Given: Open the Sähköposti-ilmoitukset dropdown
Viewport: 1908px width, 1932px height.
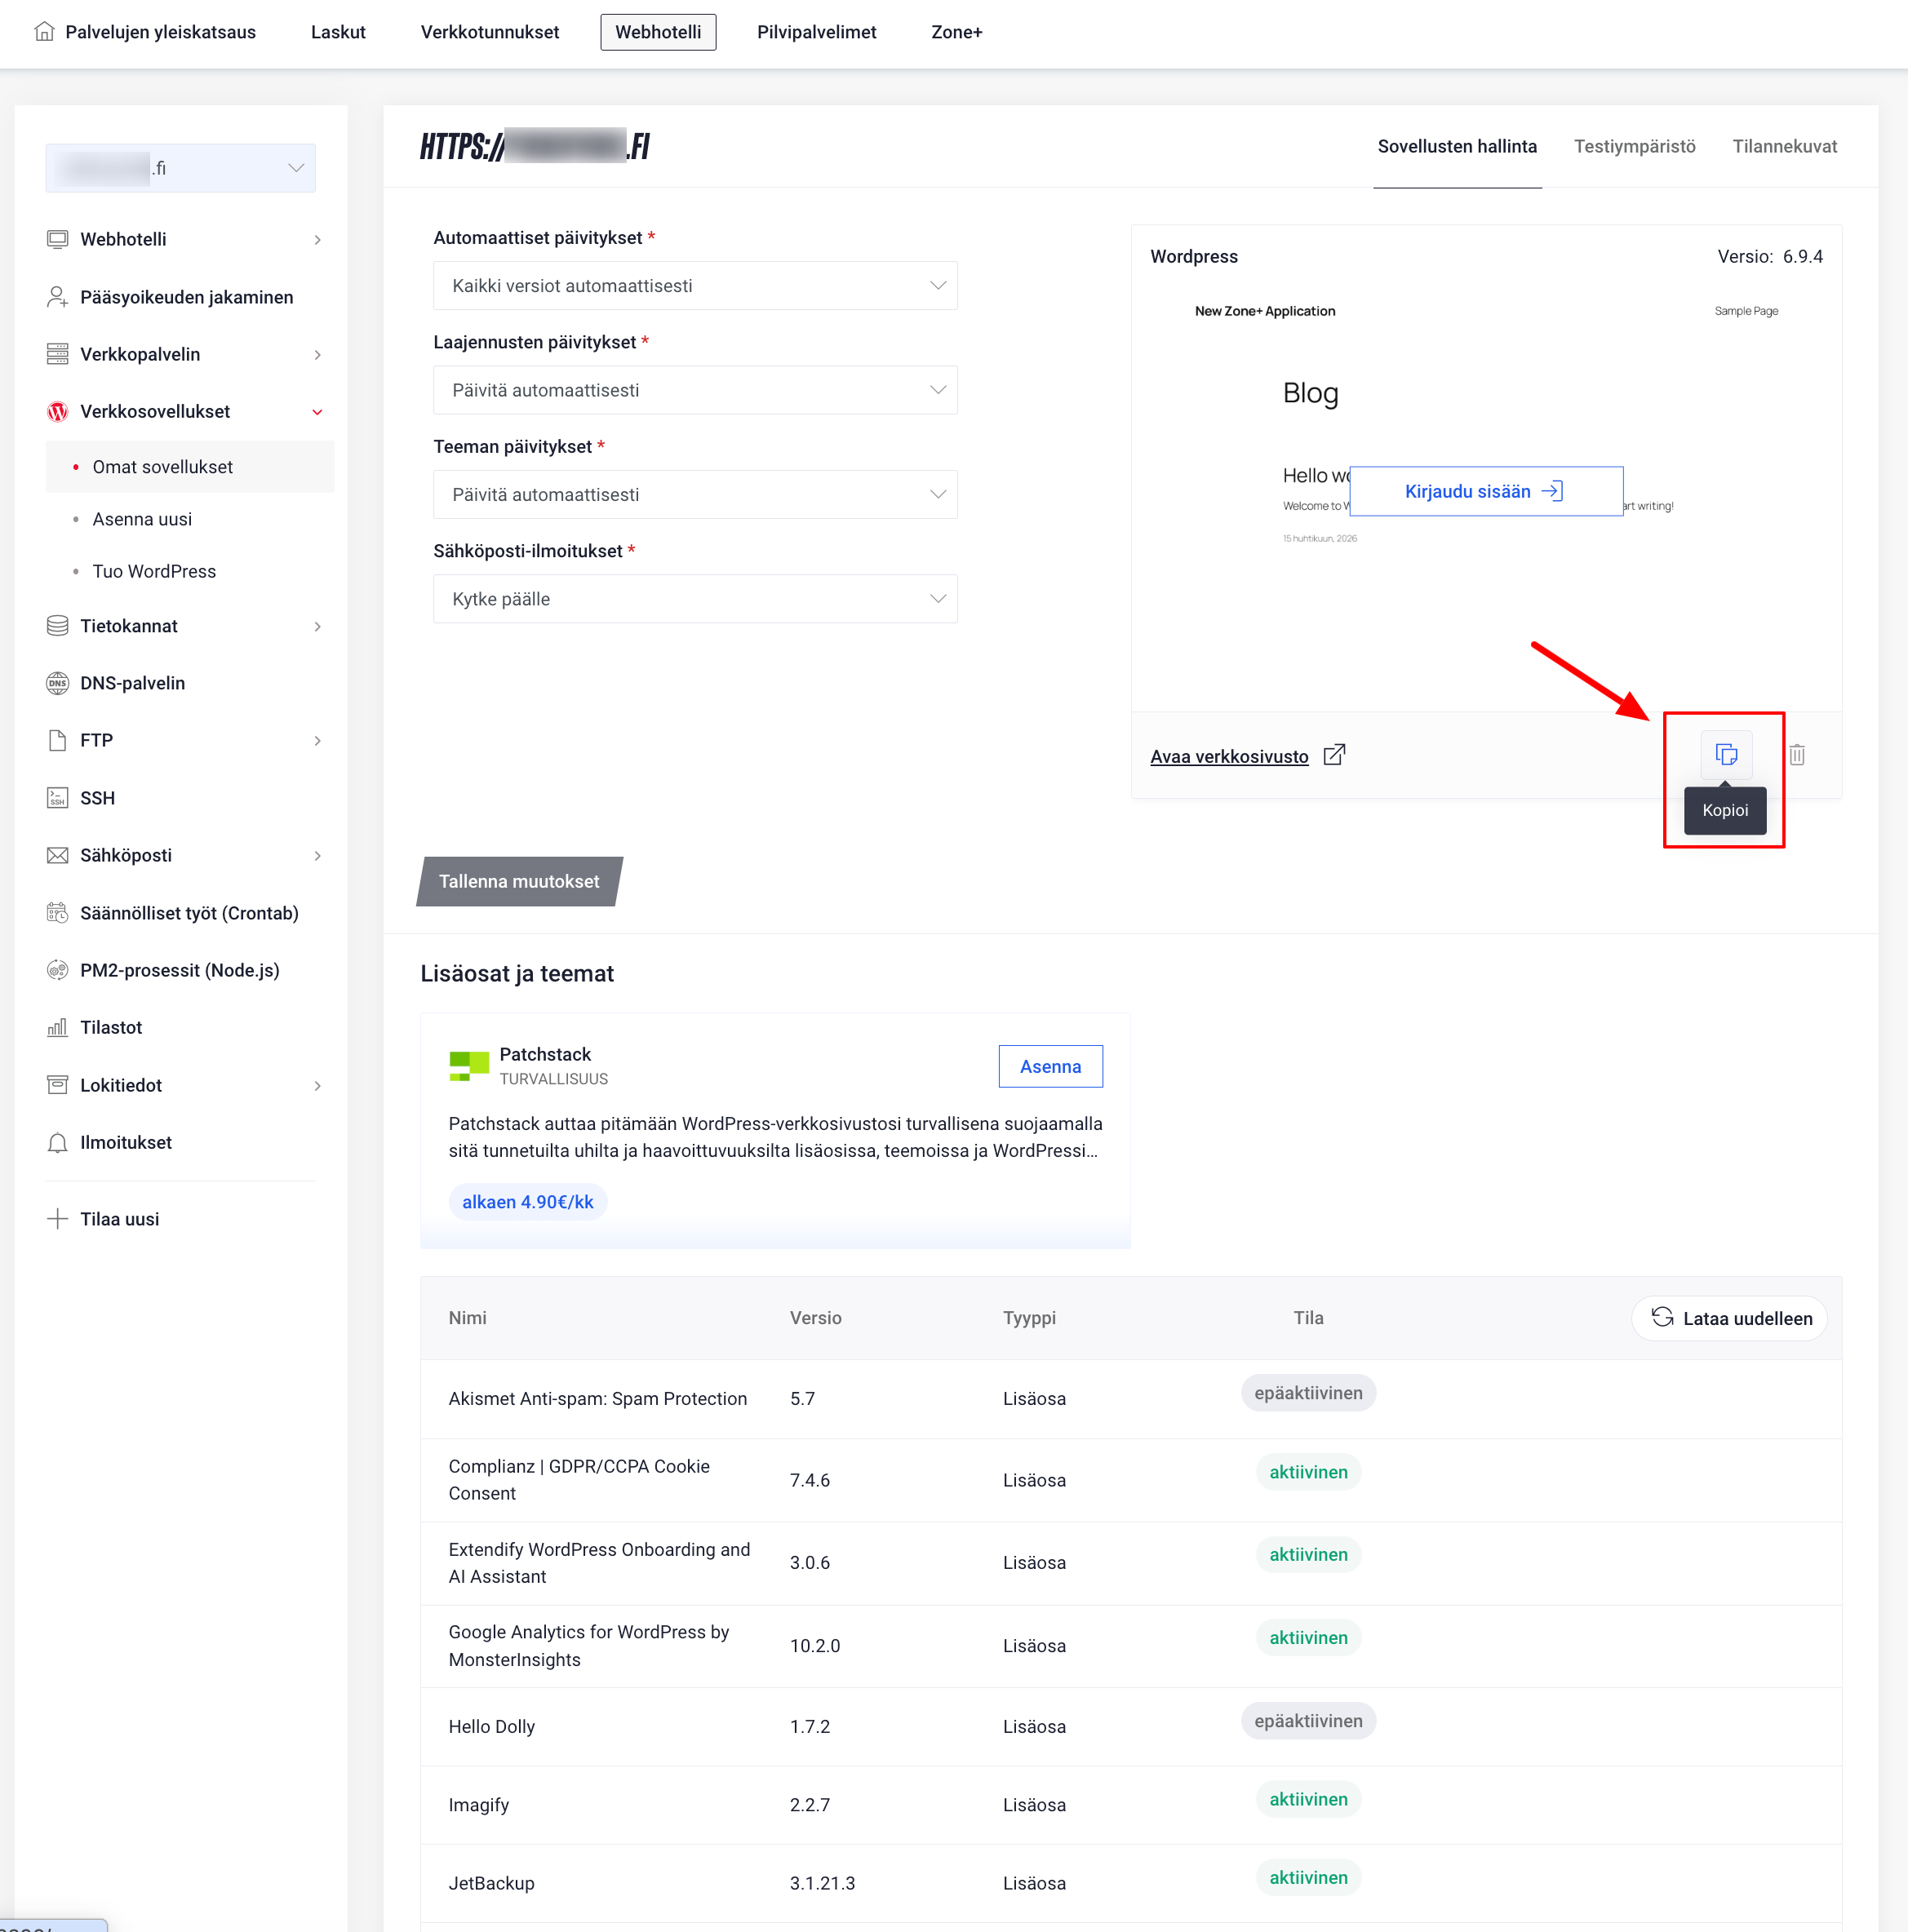Looking at the screenshot, I should coord(695,599).
